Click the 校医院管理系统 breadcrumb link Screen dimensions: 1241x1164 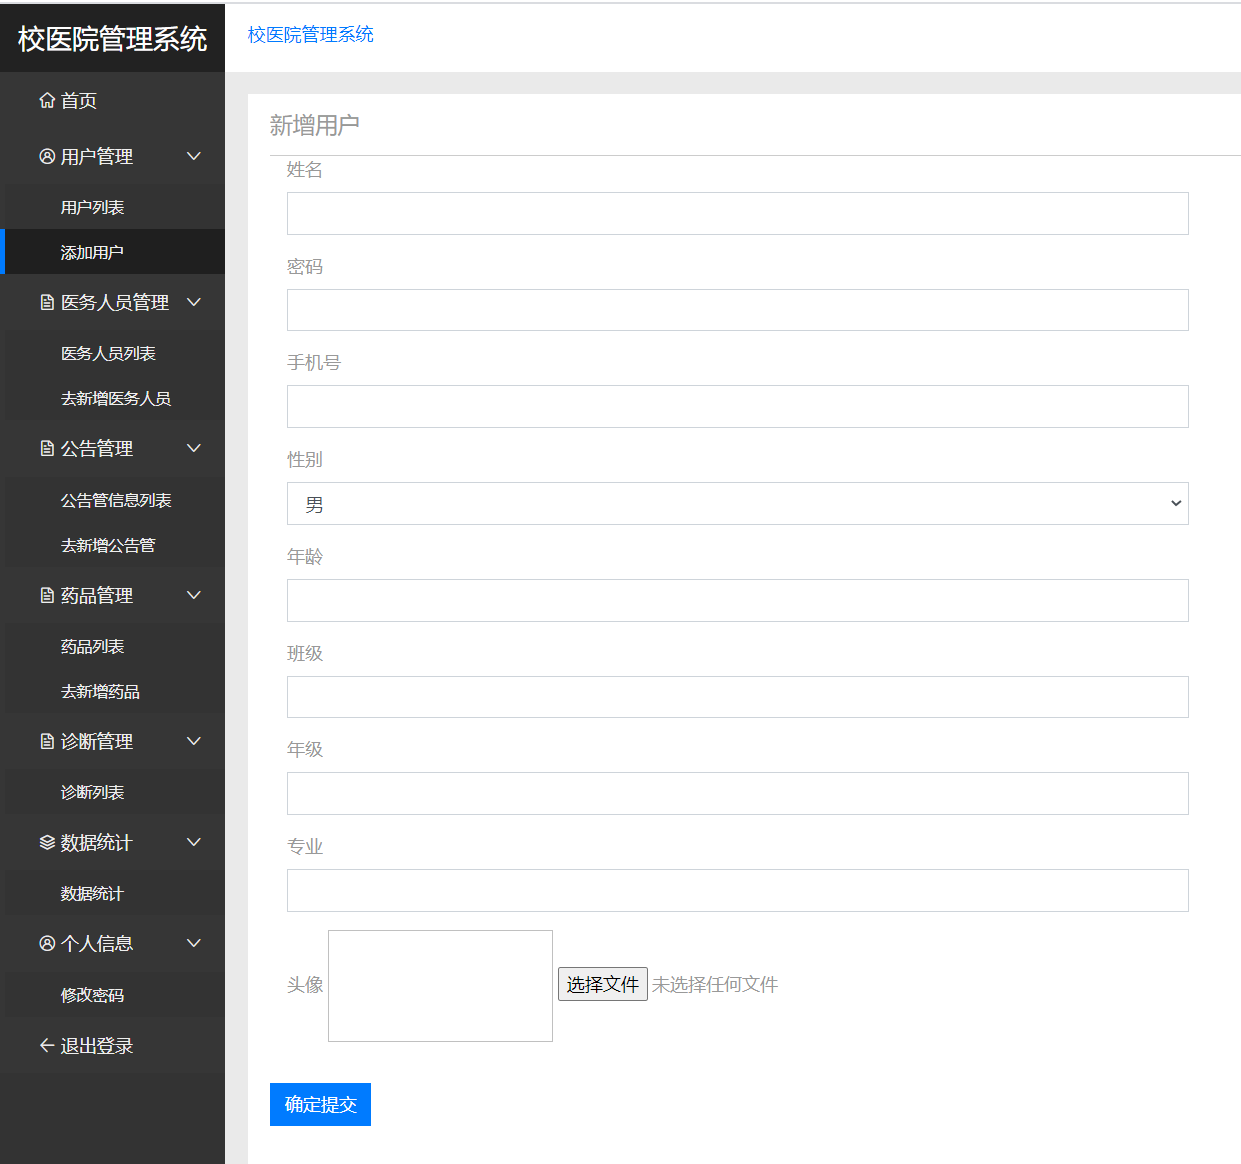pos(310,35)
